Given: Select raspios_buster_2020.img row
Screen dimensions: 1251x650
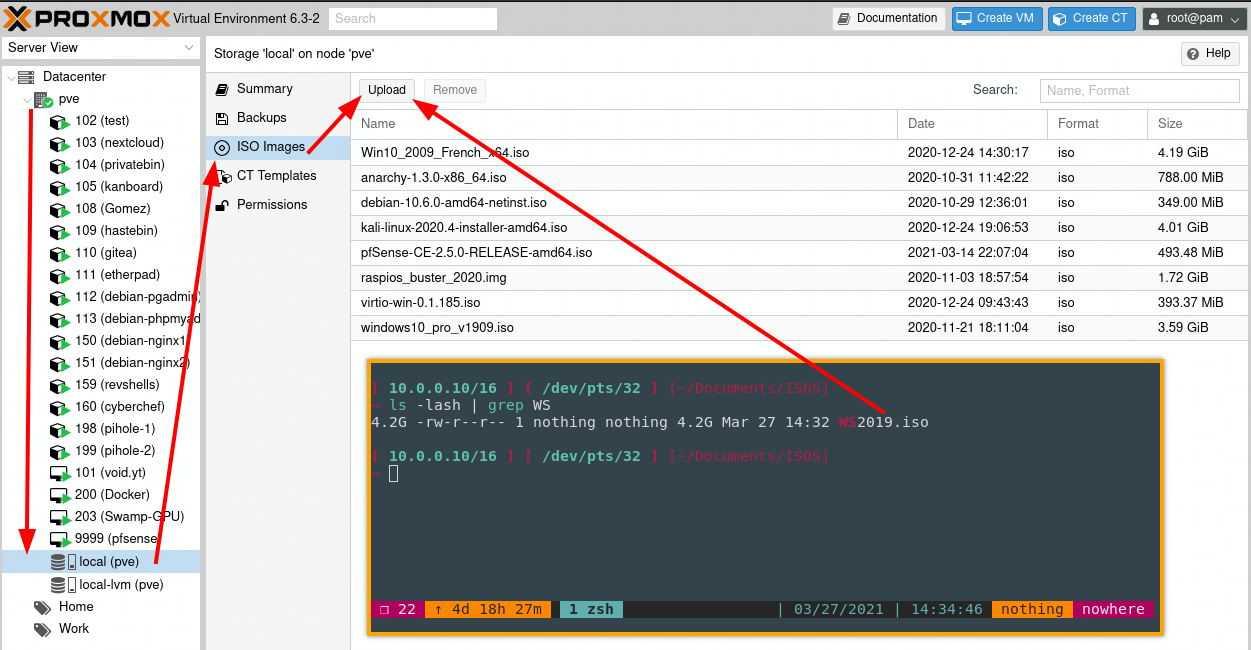Looking at the screenshot, I should point(800,278).
